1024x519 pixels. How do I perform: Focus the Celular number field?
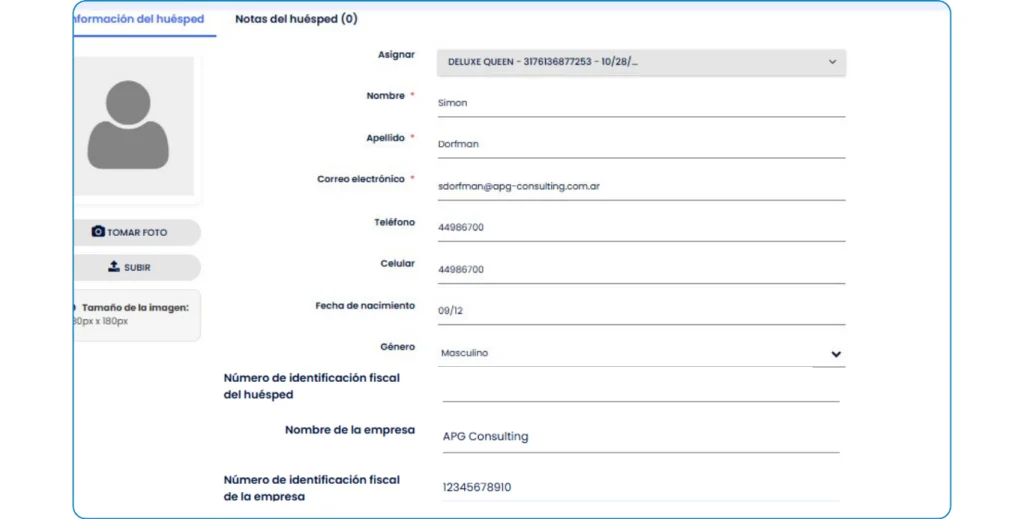[641, 270]
